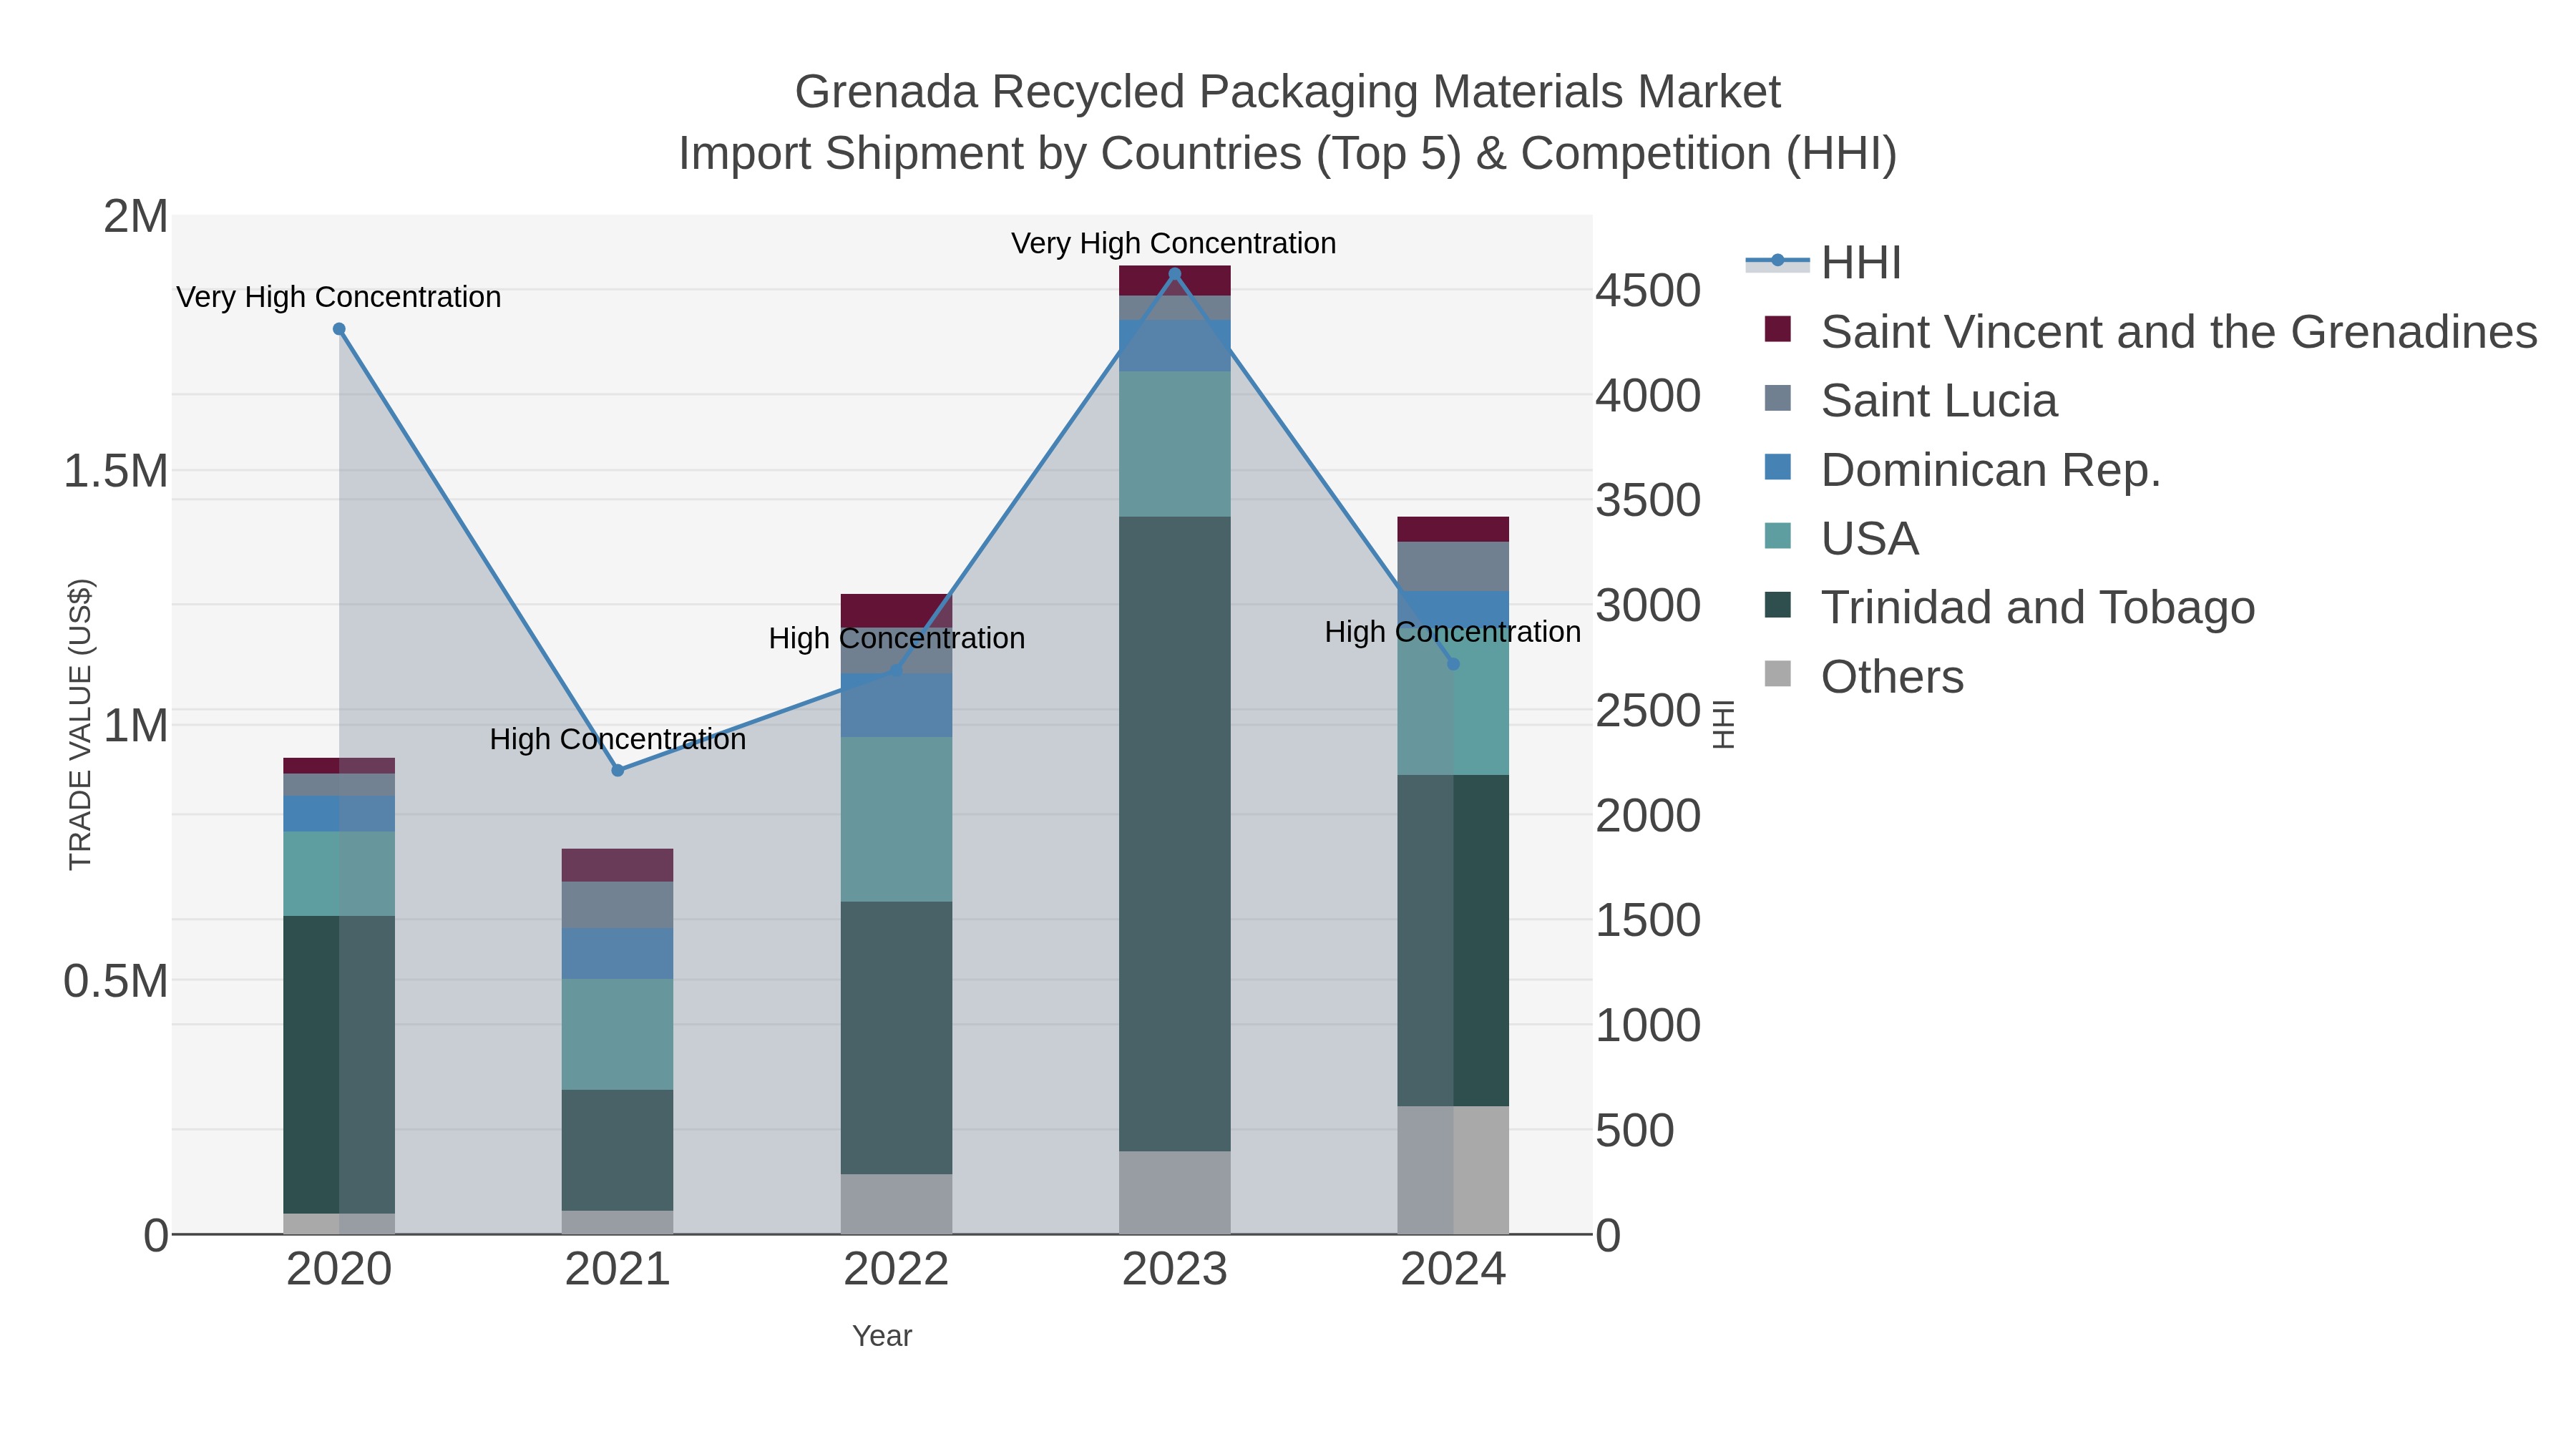Screen dimensions: 2576x1449
Task: Click the 2500 right-axis tick label
Action: [1648, 711]
